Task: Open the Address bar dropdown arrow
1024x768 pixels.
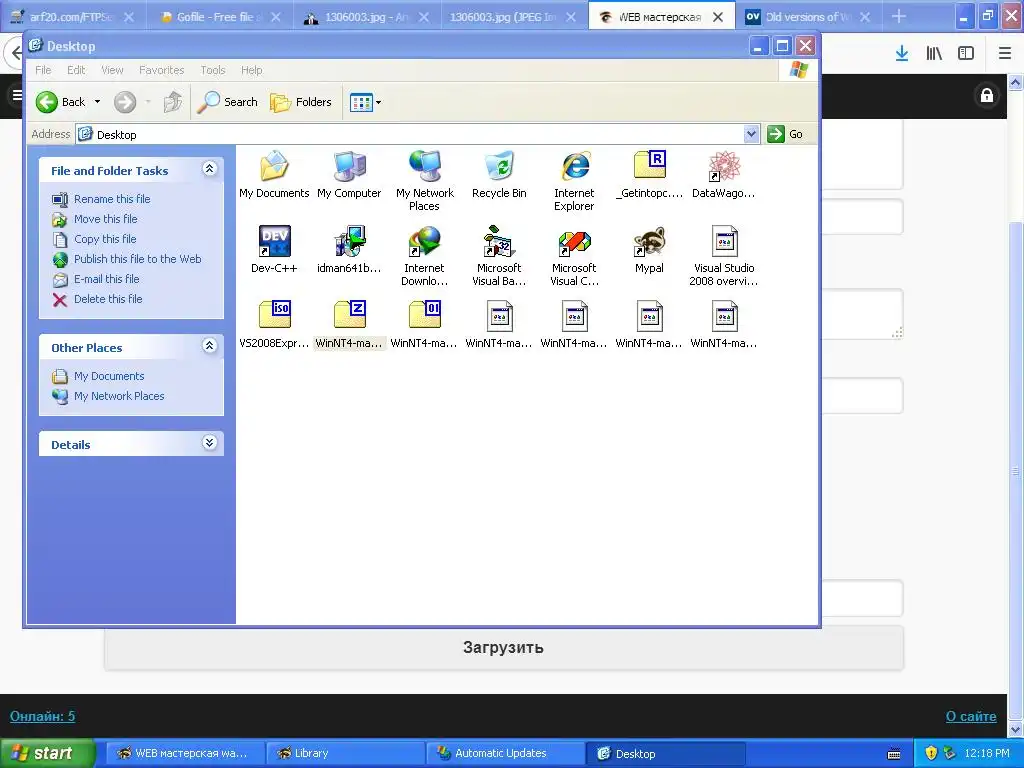Action: pyautogui.click(x=752, y=134)
